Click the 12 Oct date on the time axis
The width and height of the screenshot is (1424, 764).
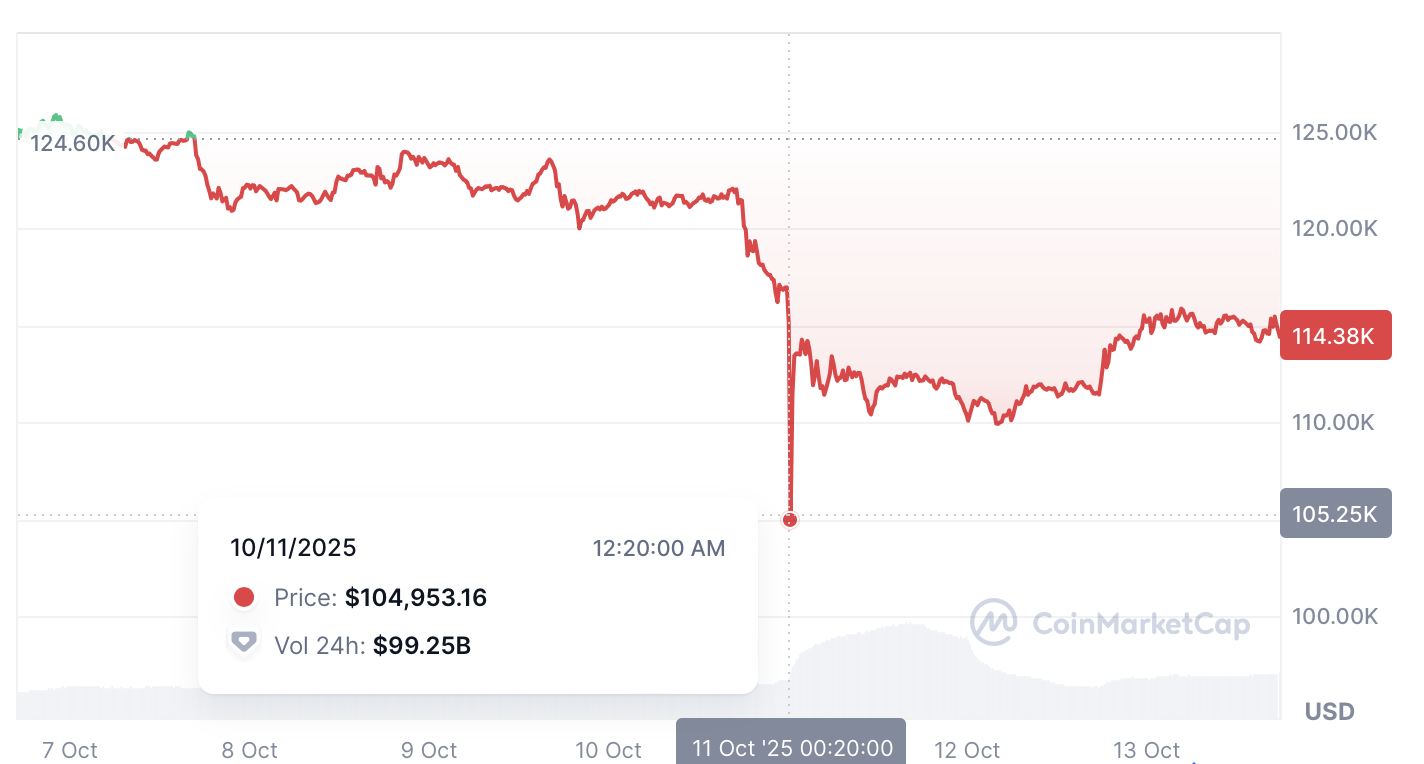(967, 750)
